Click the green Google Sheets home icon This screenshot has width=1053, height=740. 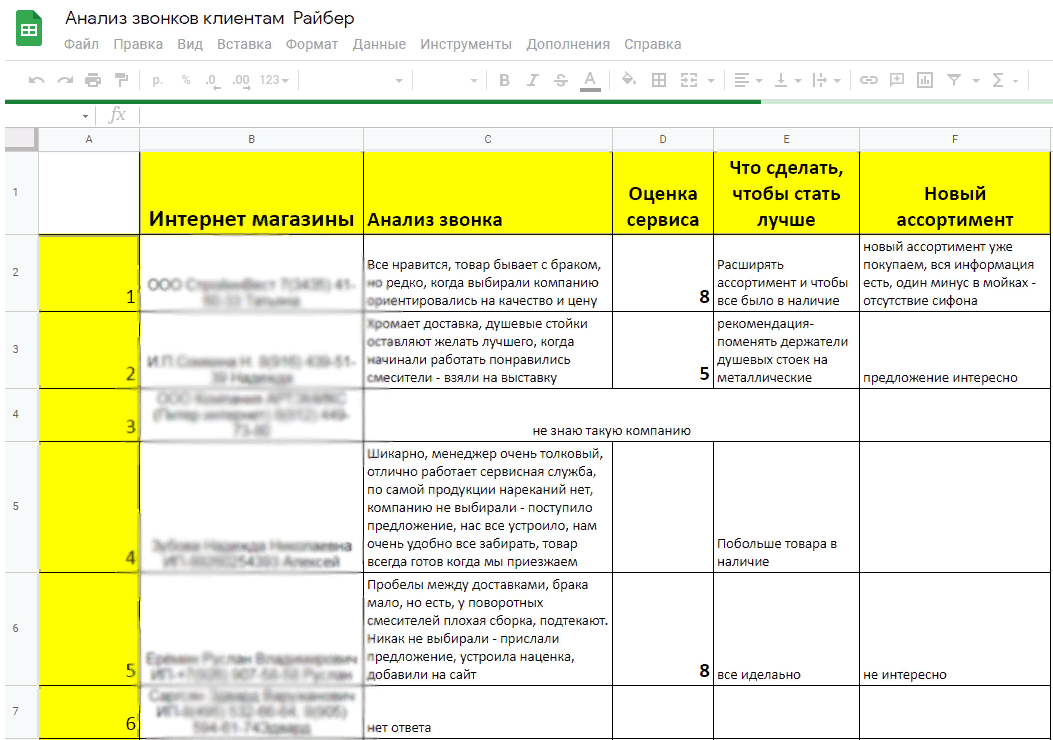click(x=29, y=30)
